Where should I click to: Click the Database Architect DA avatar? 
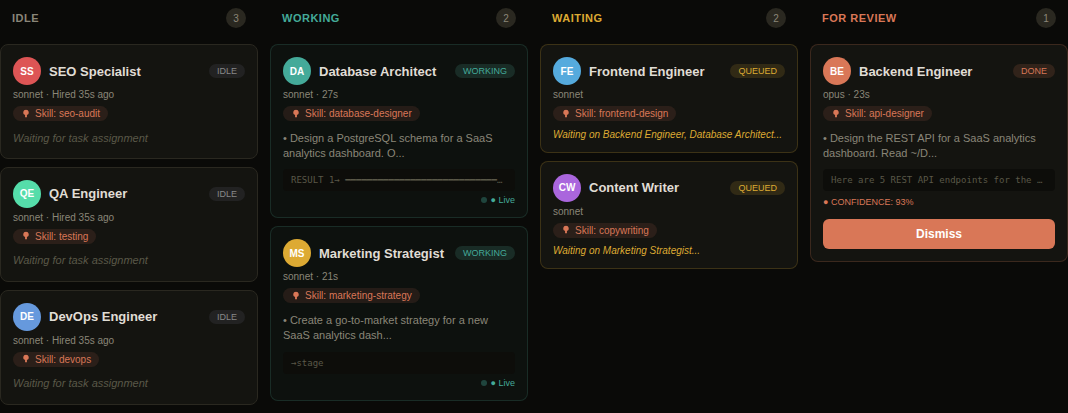[x=297, y=71]
